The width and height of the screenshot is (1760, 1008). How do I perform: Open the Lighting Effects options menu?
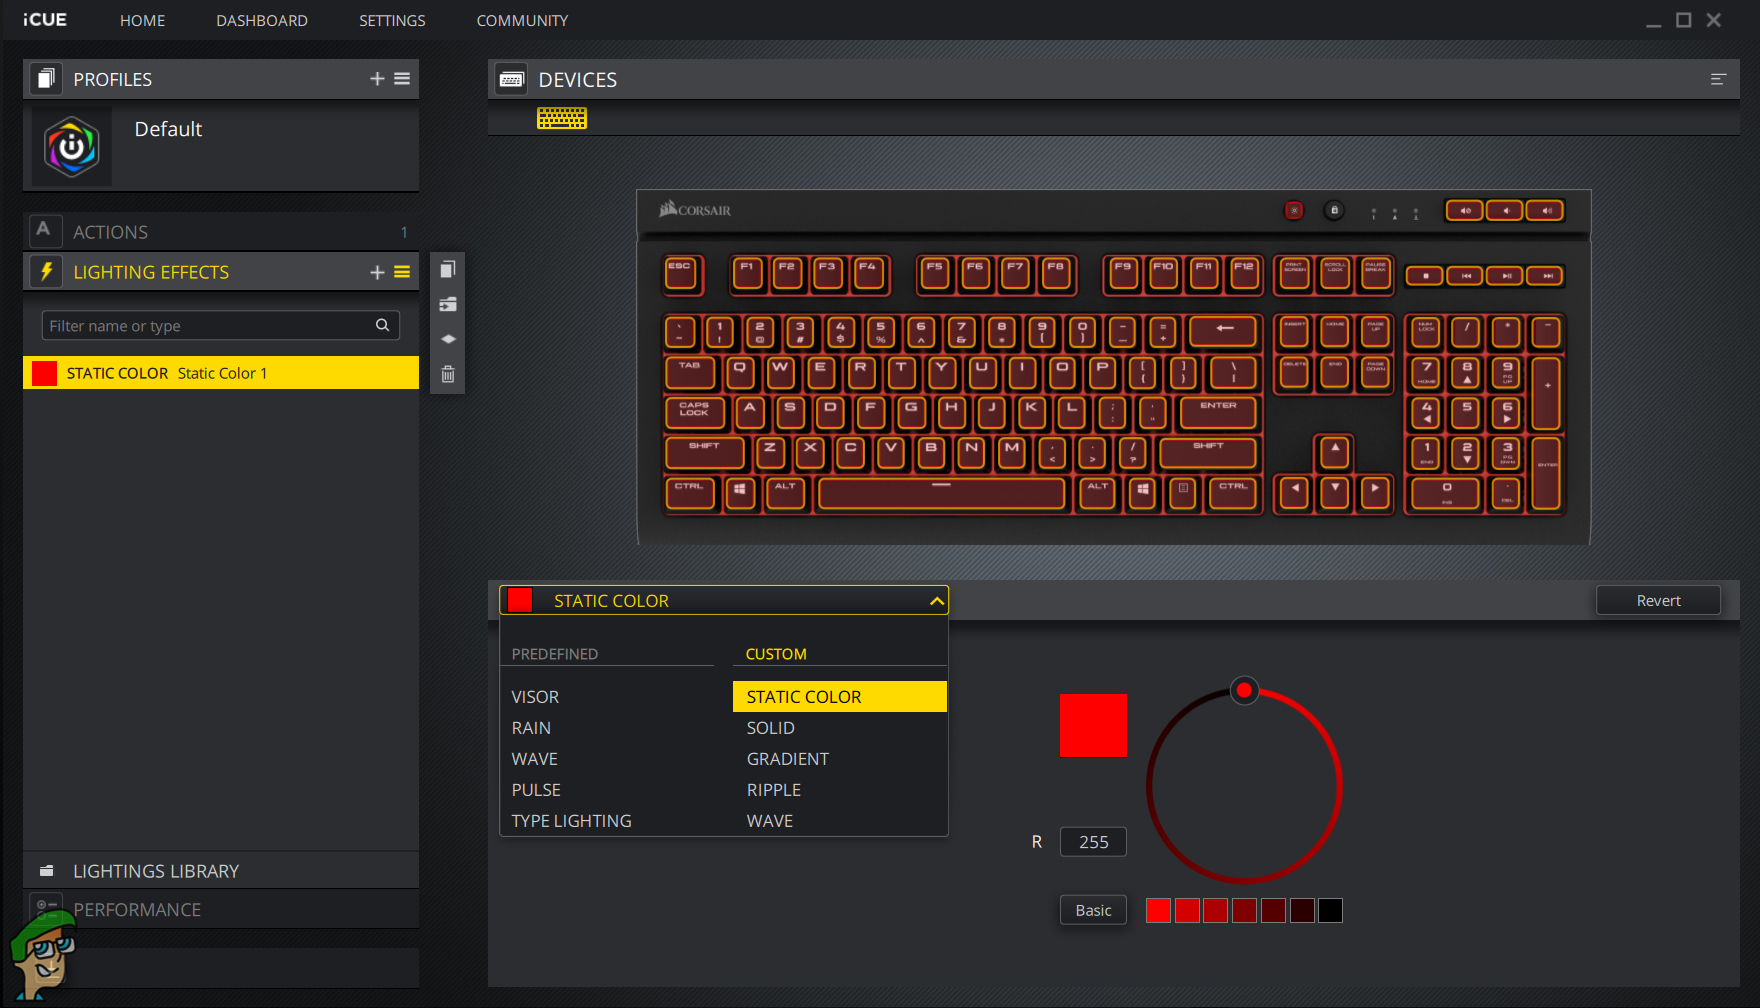[402, 272]
